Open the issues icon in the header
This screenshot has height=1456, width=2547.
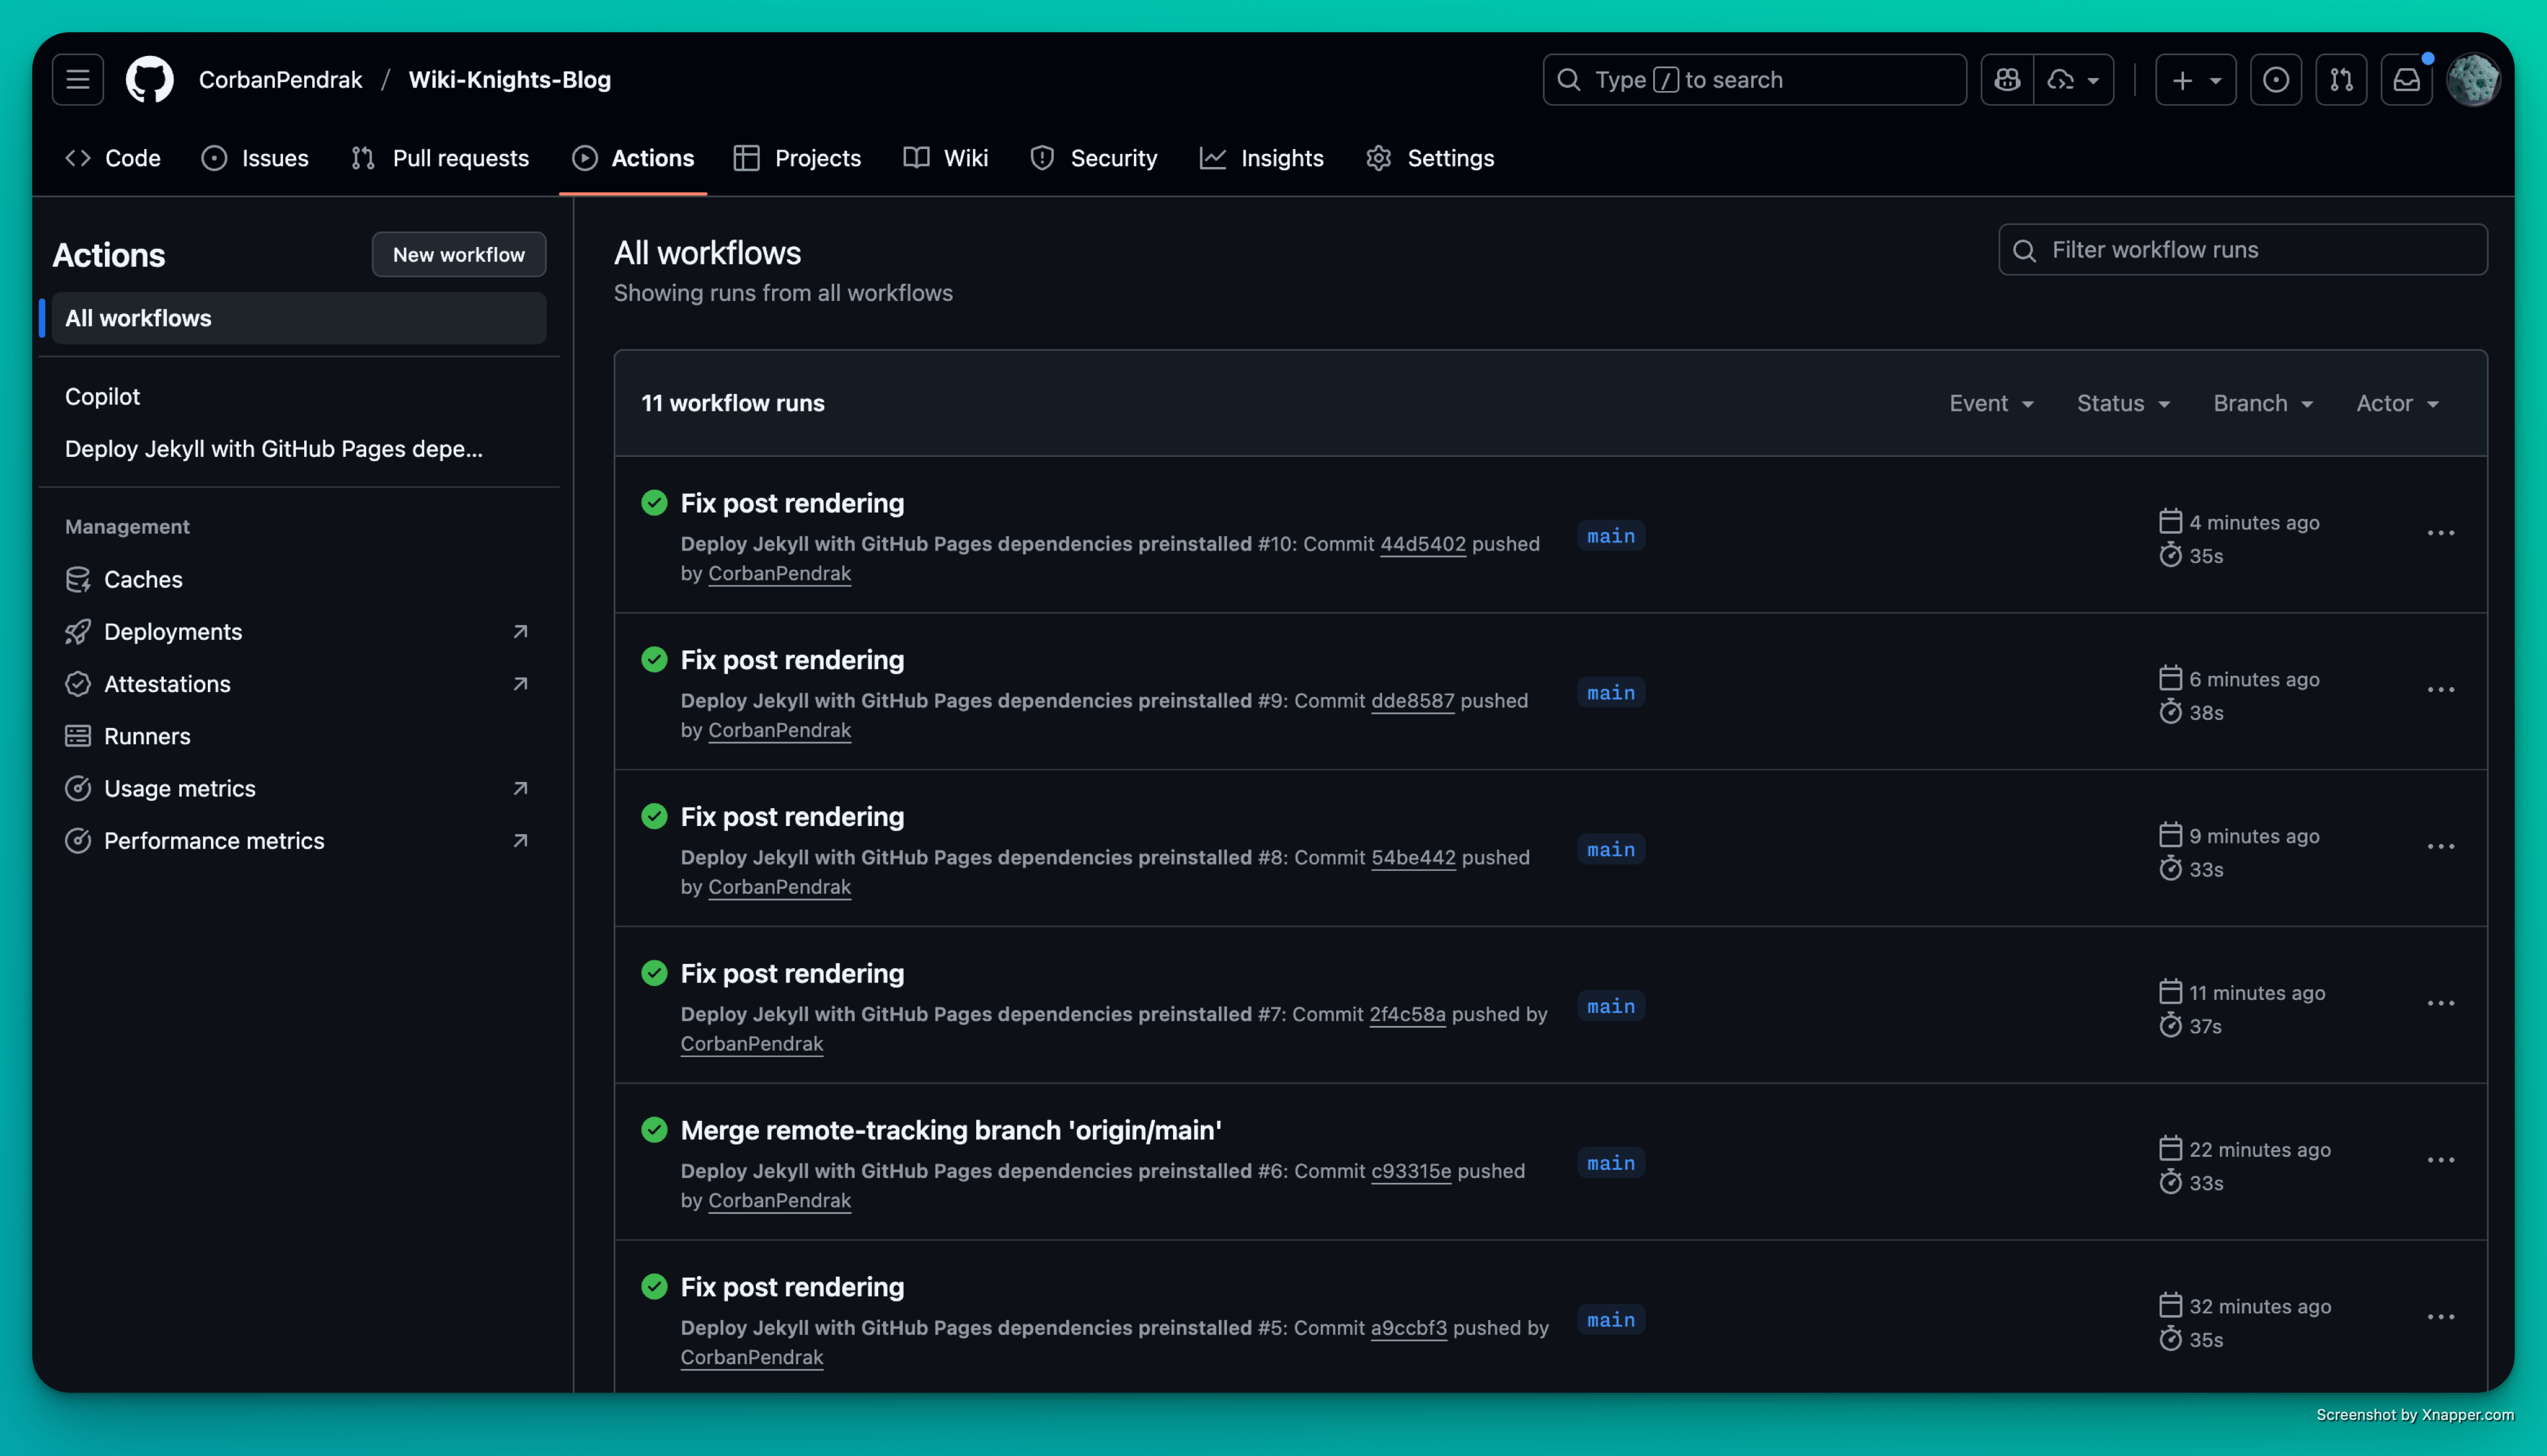[x=2275, y=79]
